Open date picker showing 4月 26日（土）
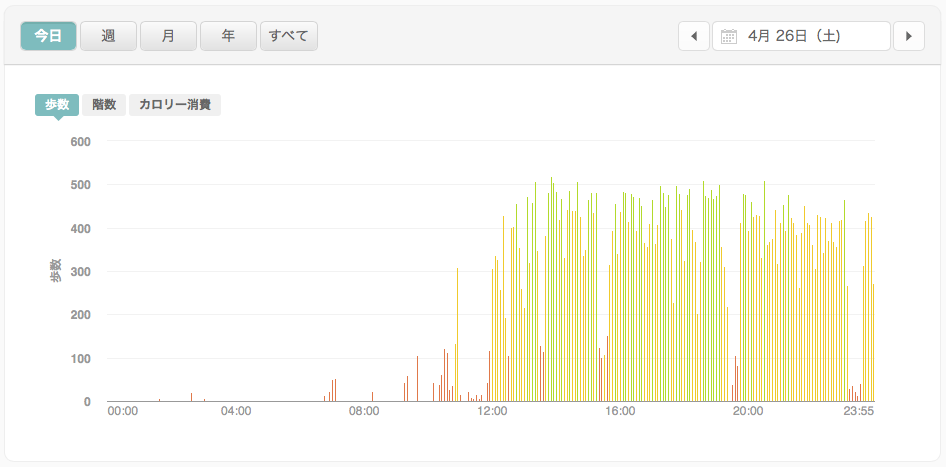 801,36
